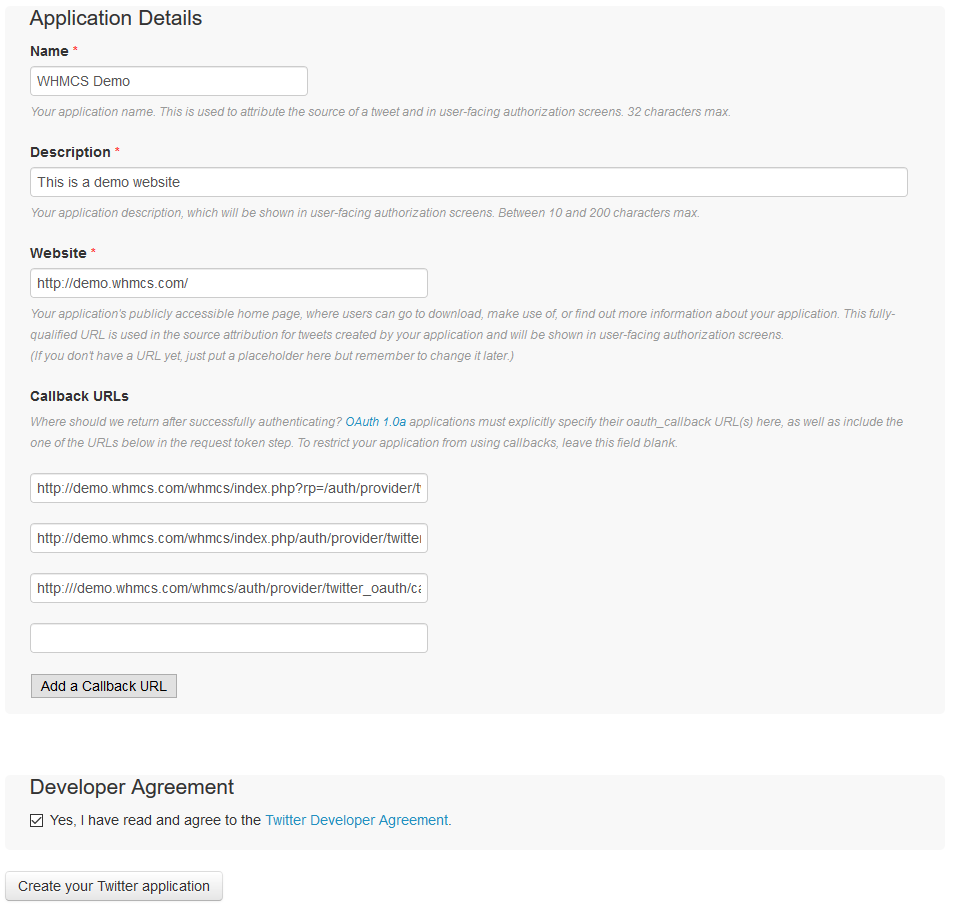Select the callback URL field containing index.php?rp=
The height and width of the screenshot is (907, 953).
(x=229, y=488)
